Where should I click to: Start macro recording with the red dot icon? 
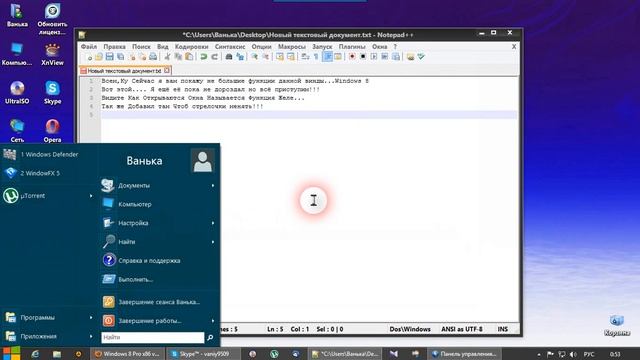(352, 57)
